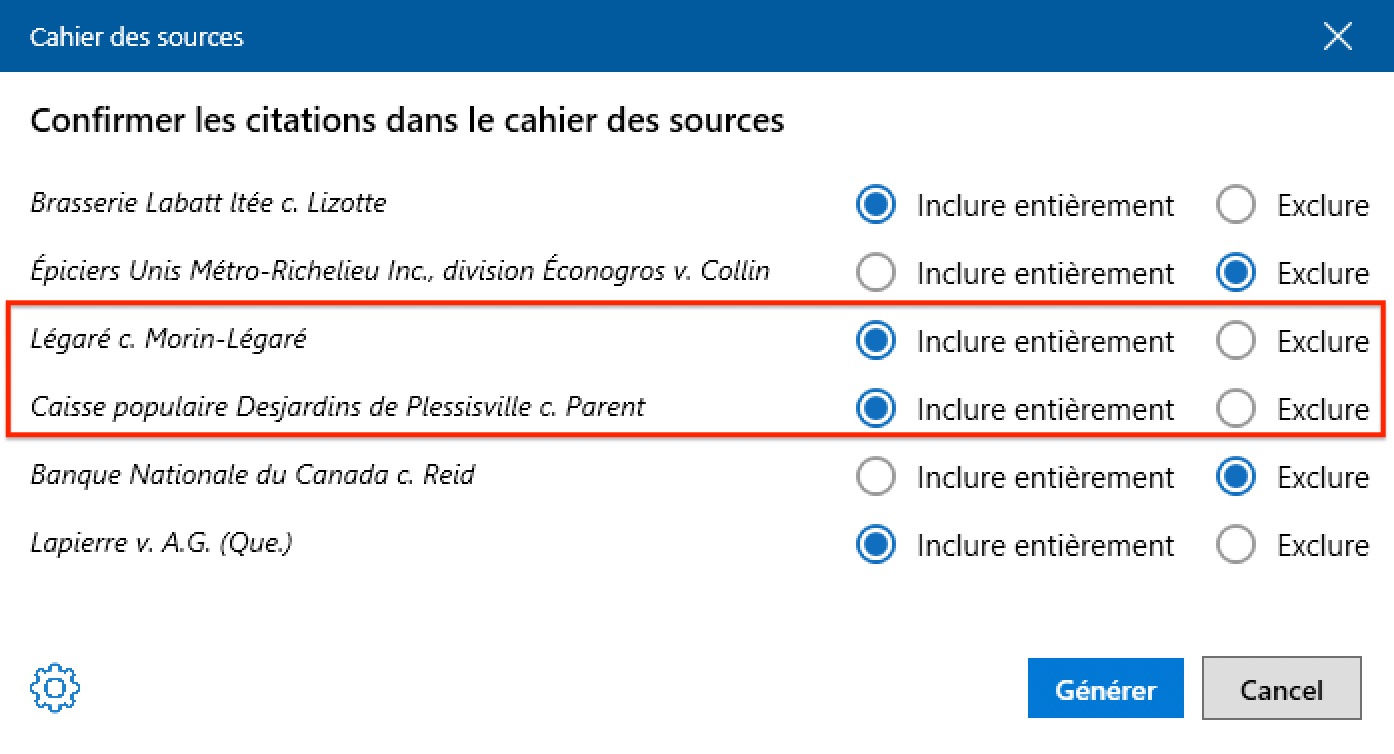Click the Banque Nationale du Canada c. Reid citation
The width and height of the screenshot is (1394, 754).
(x=253, y=474)
